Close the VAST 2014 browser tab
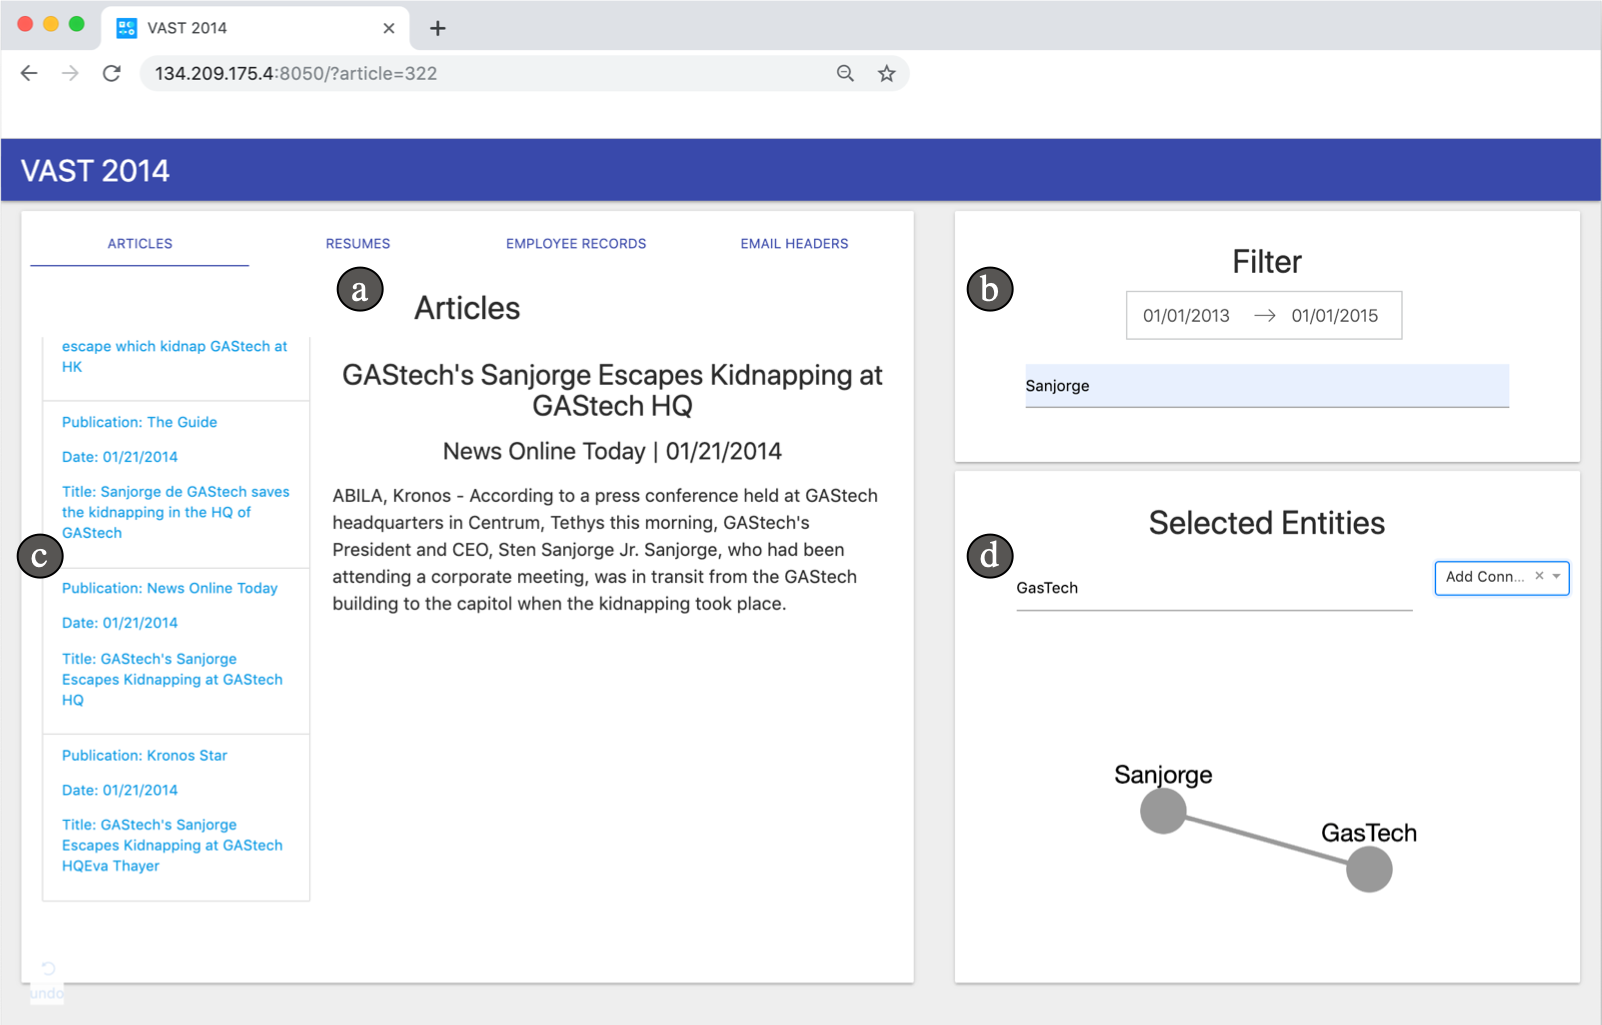 (x=389, y=28)
